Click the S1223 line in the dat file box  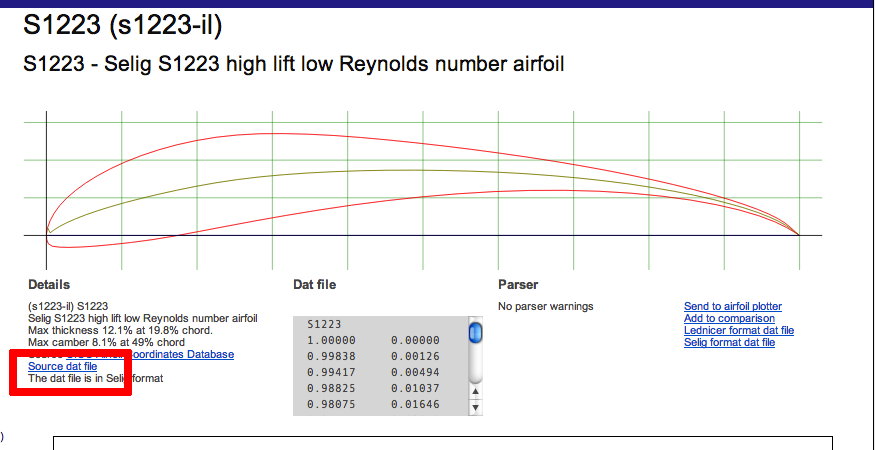(x=324, y=324)
